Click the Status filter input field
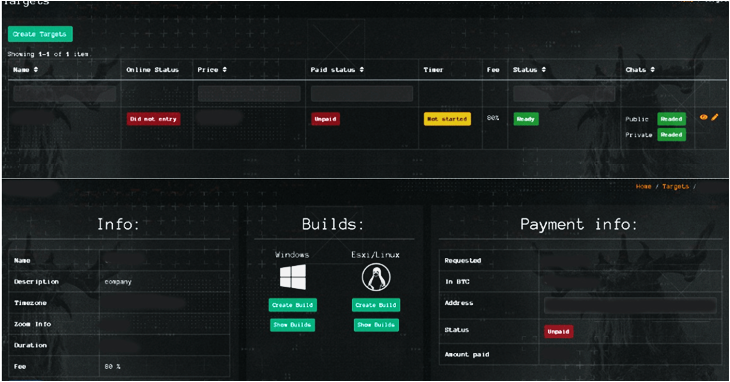The width and height of the screenshot is (730, 382). click(x=564, y=94)
